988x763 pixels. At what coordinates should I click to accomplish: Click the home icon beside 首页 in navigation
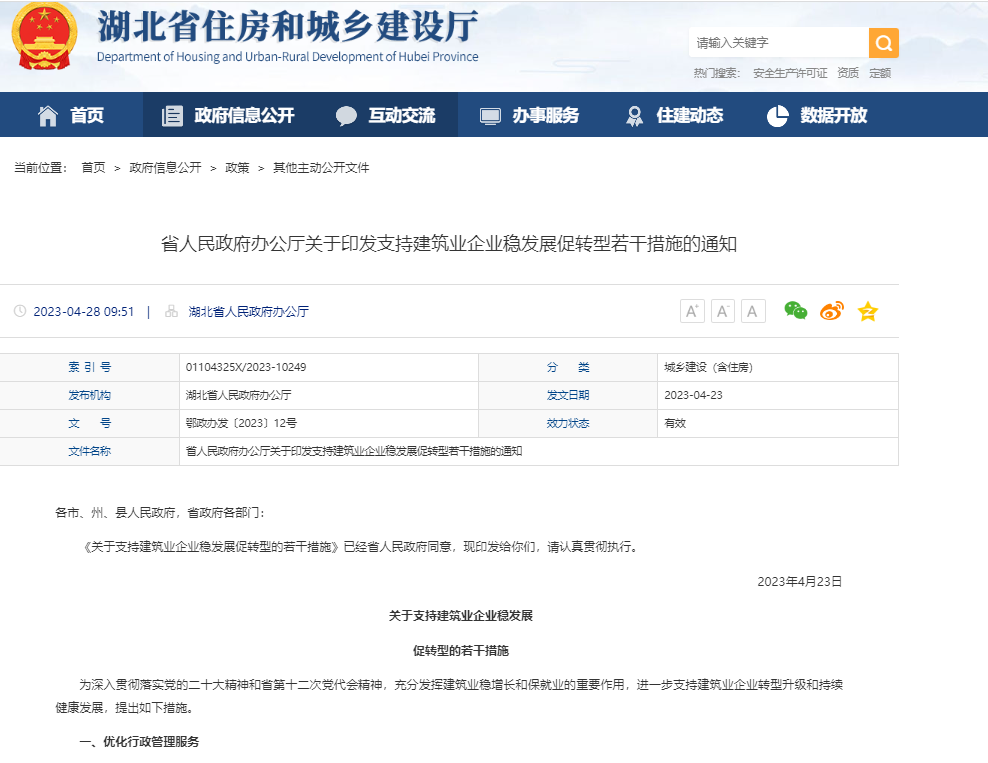(47, 114)
